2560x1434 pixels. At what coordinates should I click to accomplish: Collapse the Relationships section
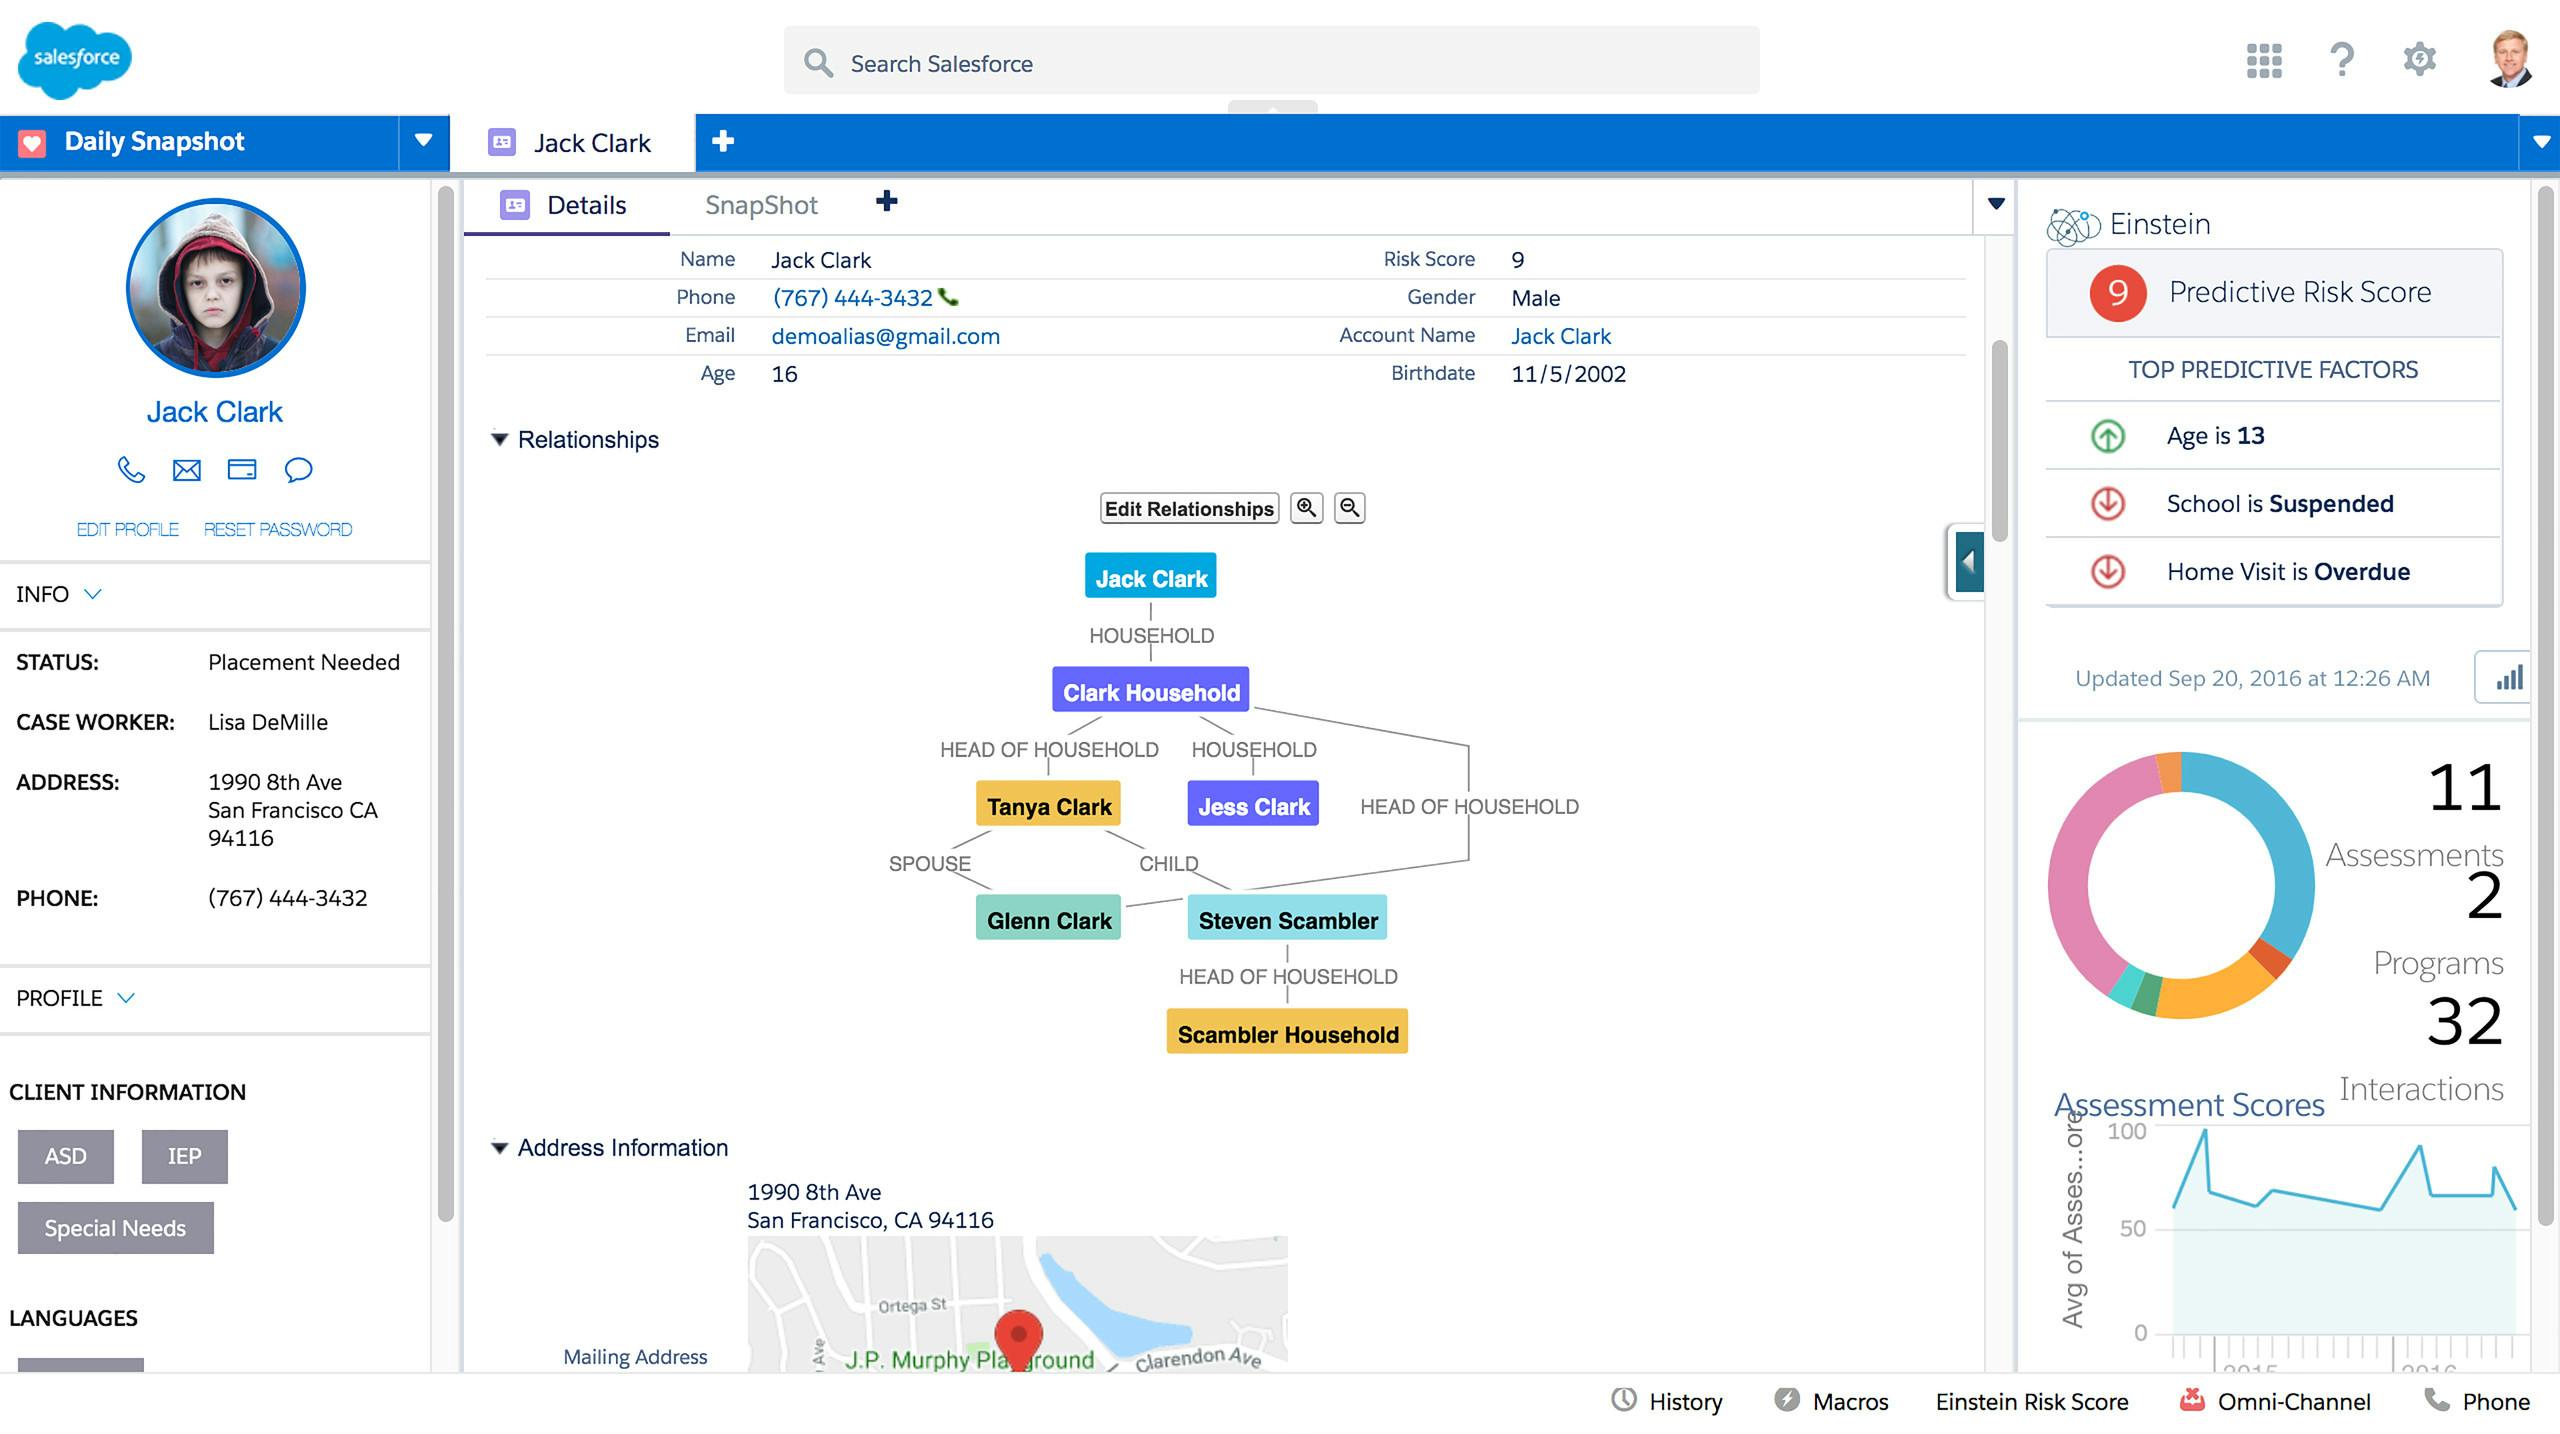[499, 439]
